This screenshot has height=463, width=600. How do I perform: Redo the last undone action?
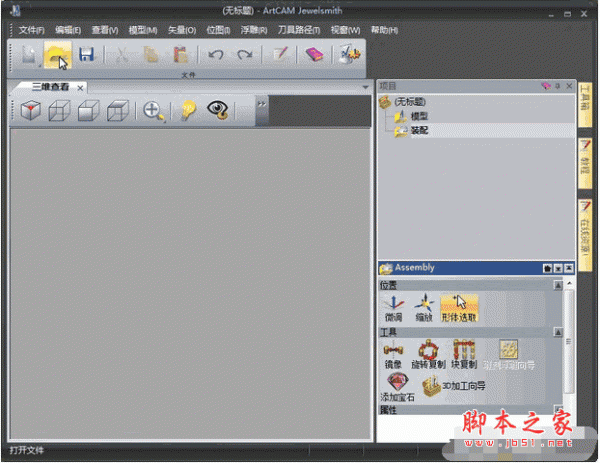[245, 55]
